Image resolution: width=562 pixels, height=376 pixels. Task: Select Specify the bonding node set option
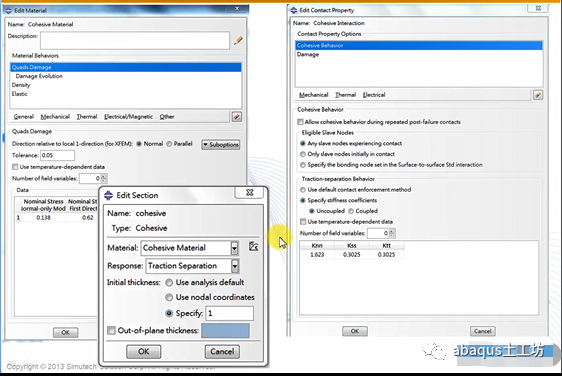[303, 165]
